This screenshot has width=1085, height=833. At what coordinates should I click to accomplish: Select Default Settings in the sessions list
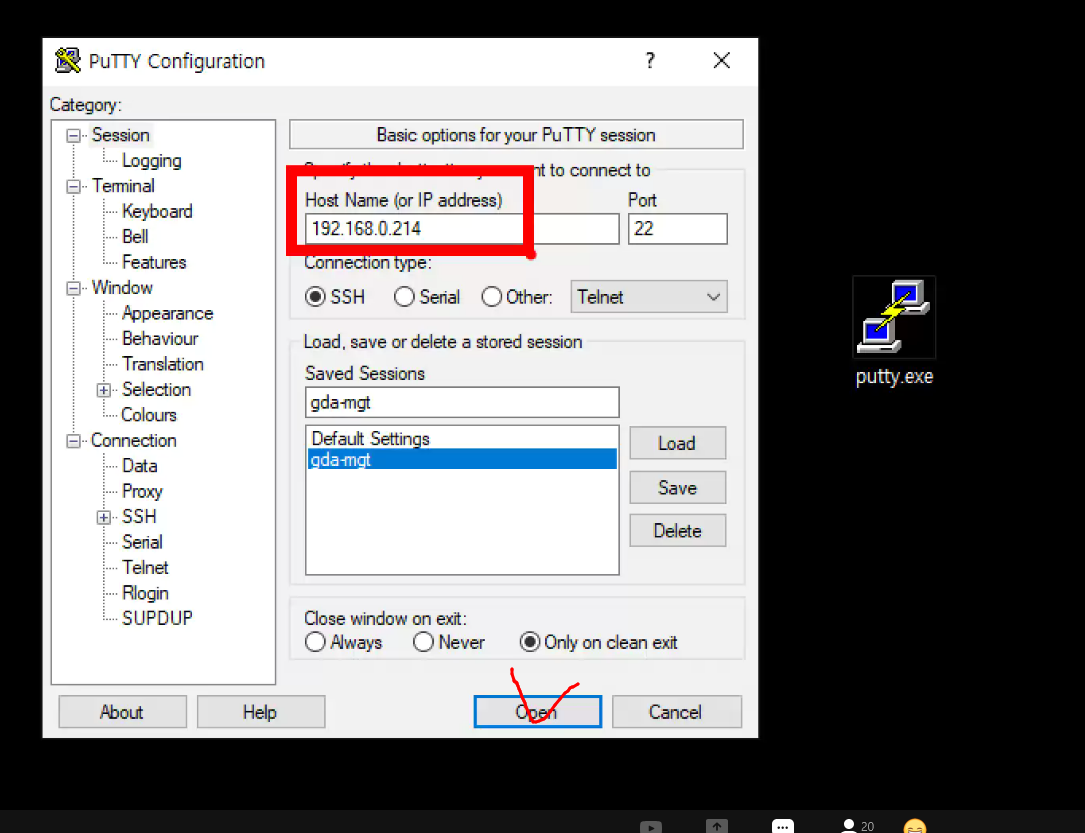(x=462, y=439)
